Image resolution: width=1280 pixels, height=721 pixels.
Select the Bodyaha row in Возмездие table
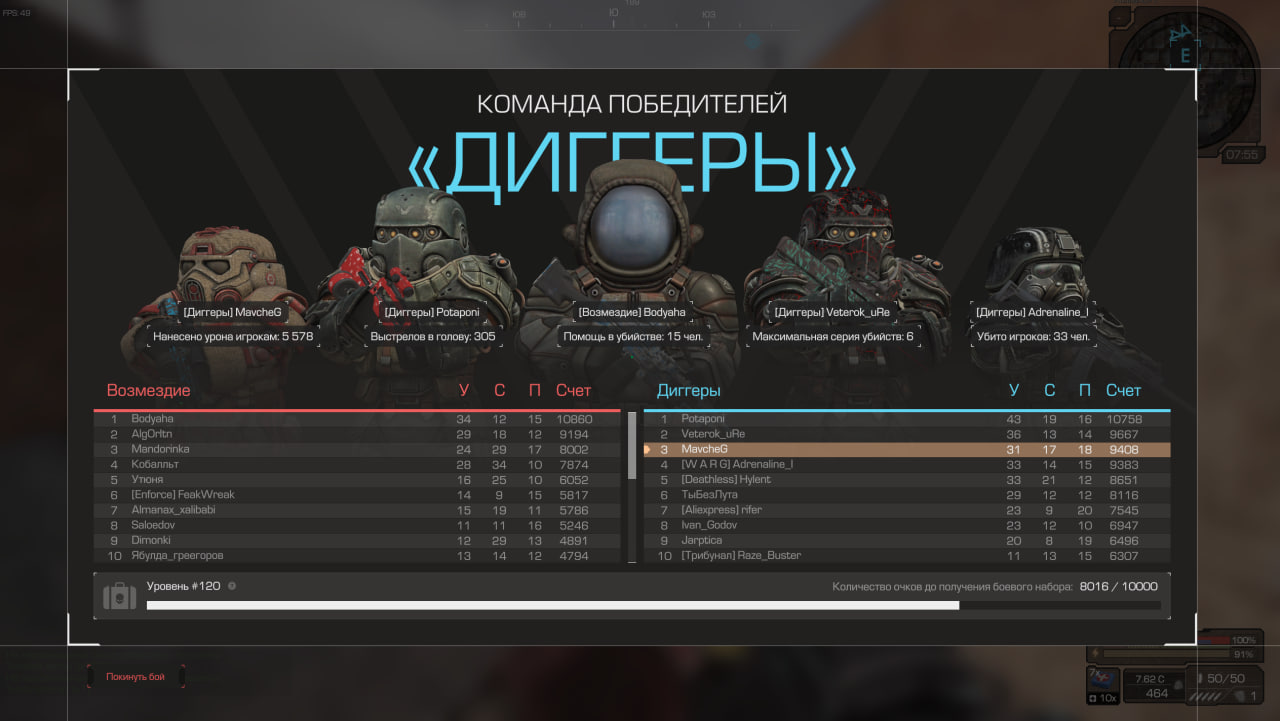(357, 419)
